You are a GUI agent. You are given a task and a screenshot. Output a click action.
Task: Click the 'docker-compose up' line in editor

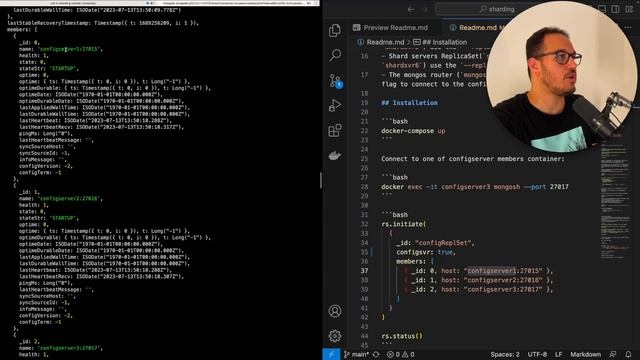click(413, 131)
